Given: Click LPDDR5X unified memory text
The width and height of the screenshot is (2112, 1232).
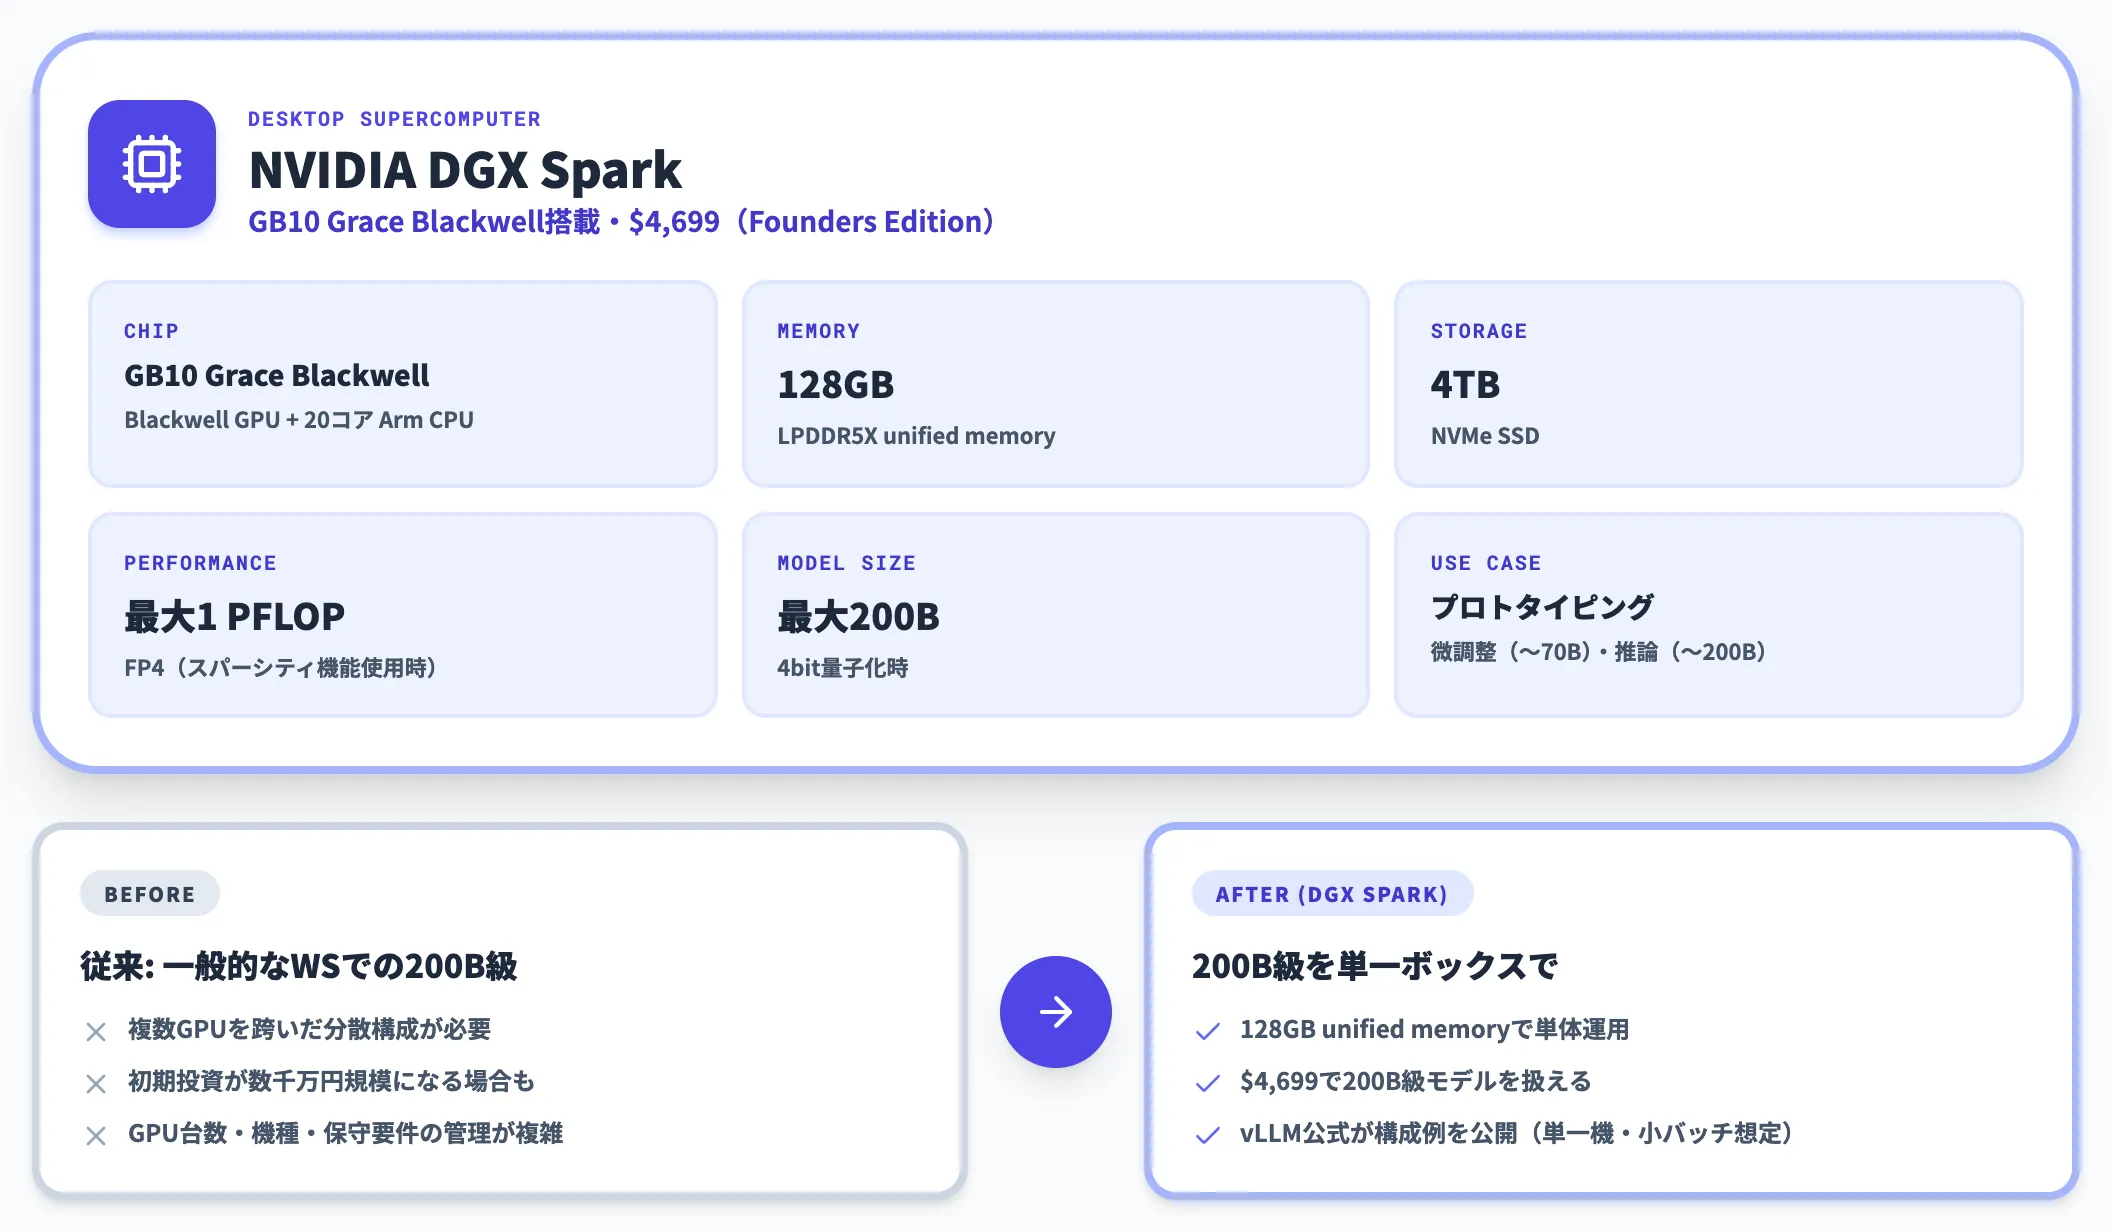Looking at the screenshot, I should [x=916, y=436].
